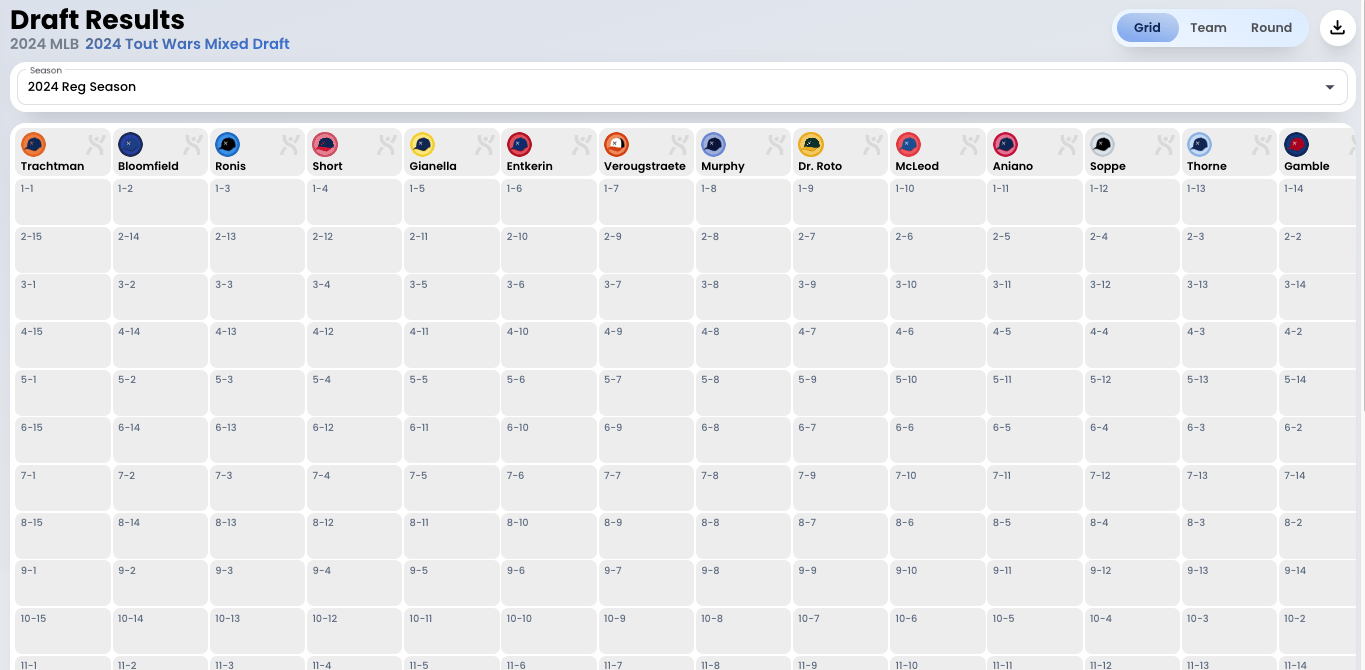The width and height of the screenshot is (1365, 670).
Task: Click batter icon in Thorne column header
Action: (1262, 144)
